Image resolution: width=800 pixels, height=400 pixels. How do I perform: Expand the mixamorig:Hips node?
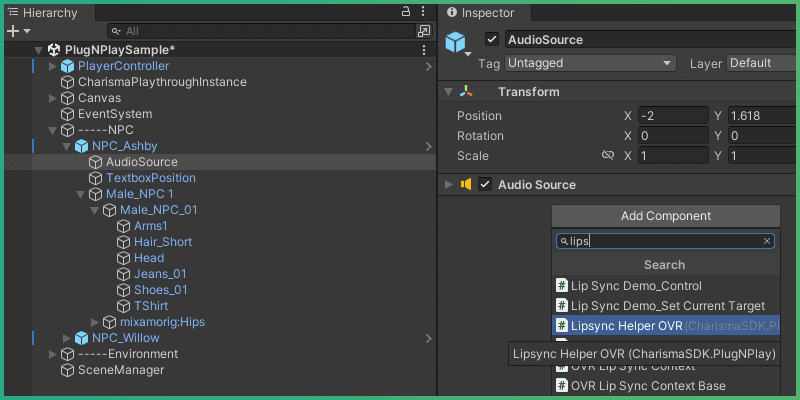pos(95,322)
